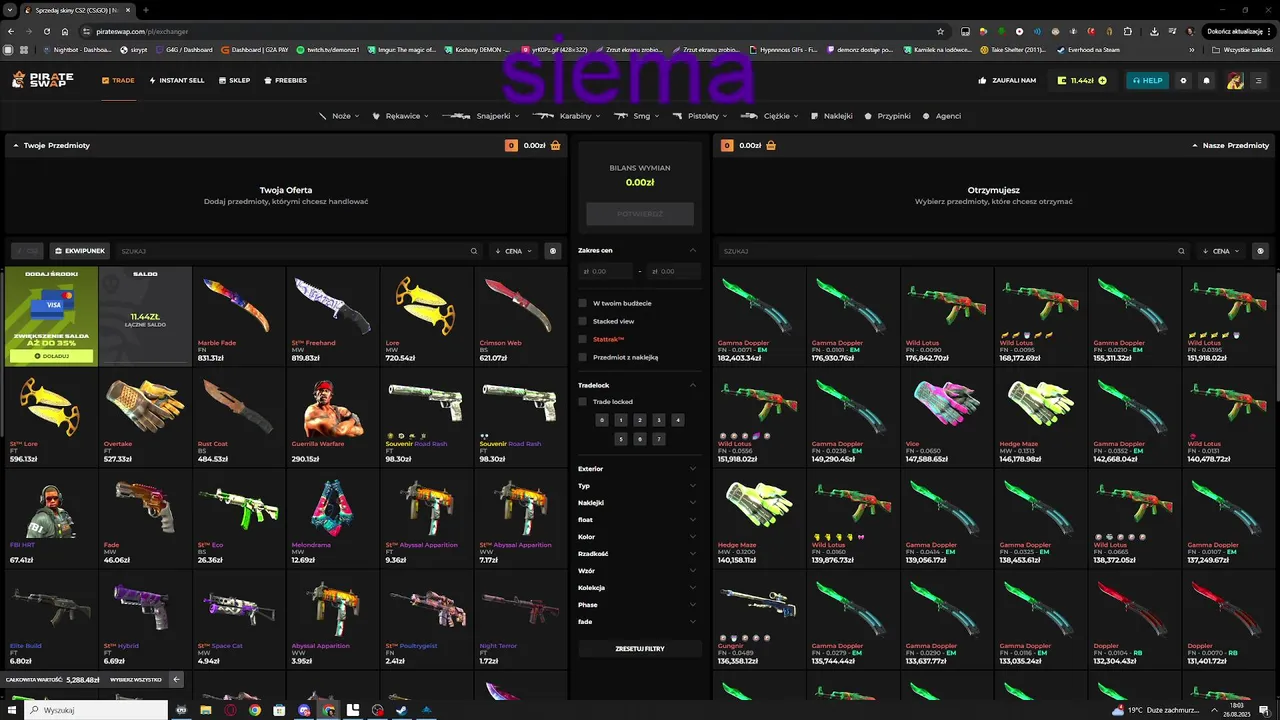Viewport: 1280px width, 720px height.
Task: Click the maximum price input field
Action: (x=672, y=271)
